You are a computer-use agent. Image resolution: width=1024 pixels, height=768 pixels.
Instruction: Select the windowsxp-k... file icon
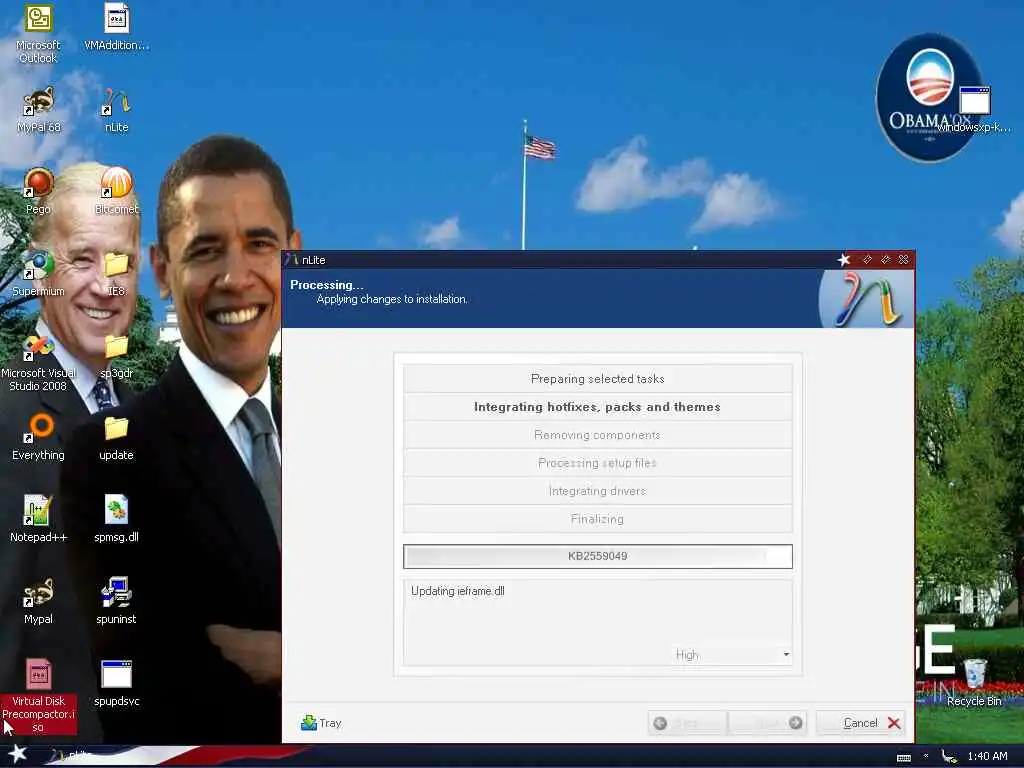974,109
